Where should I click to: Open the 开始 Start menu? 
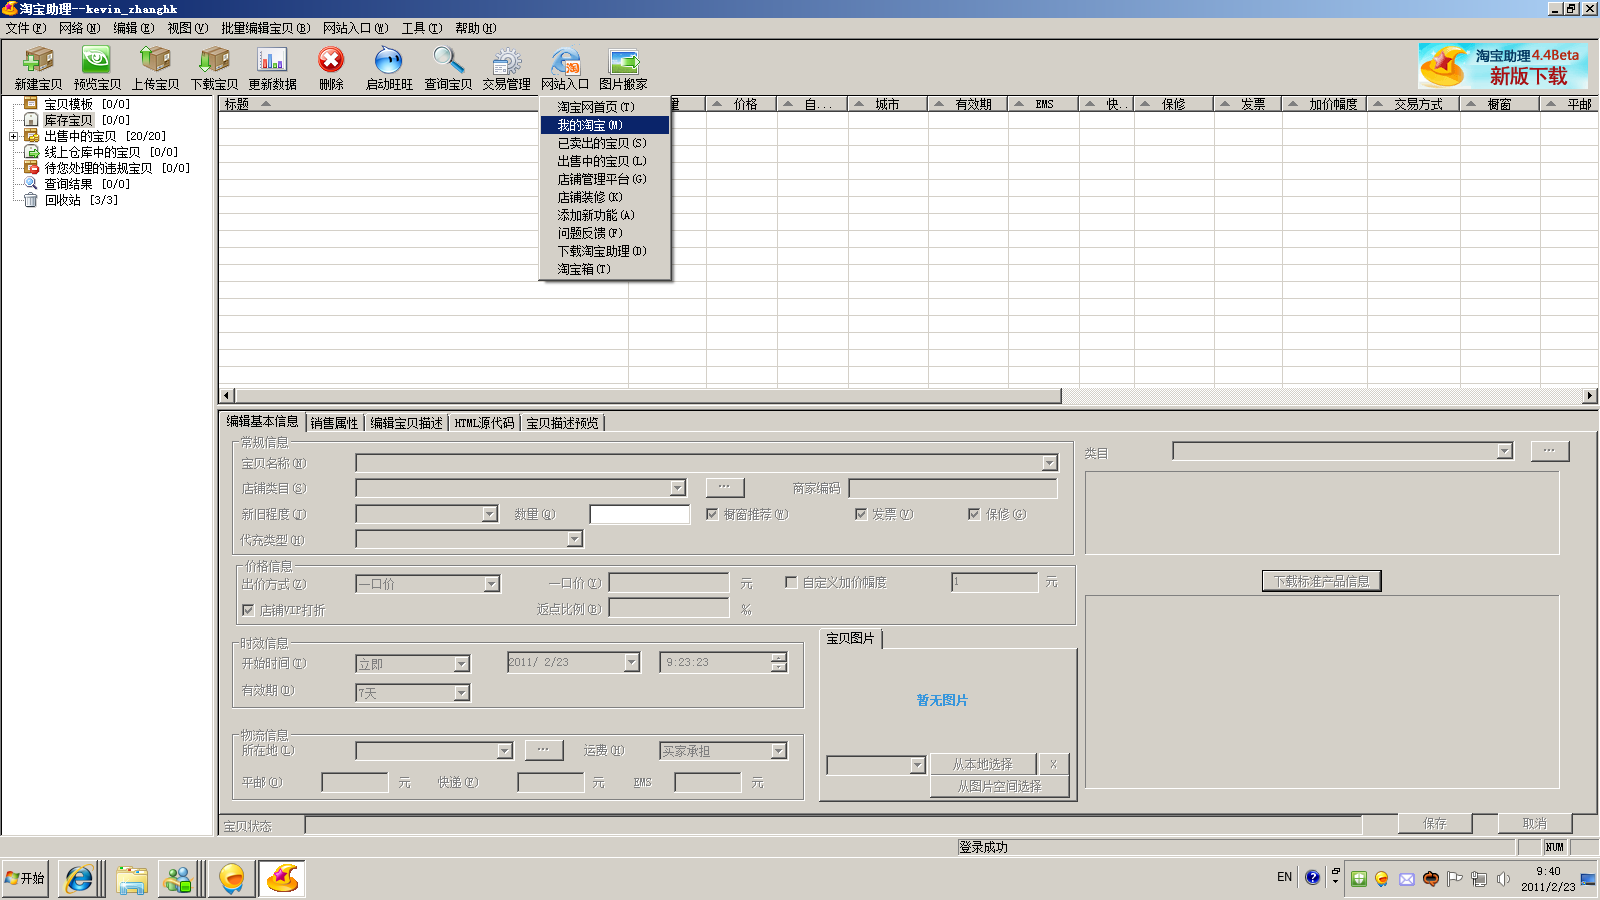click(x=25, y=879)
